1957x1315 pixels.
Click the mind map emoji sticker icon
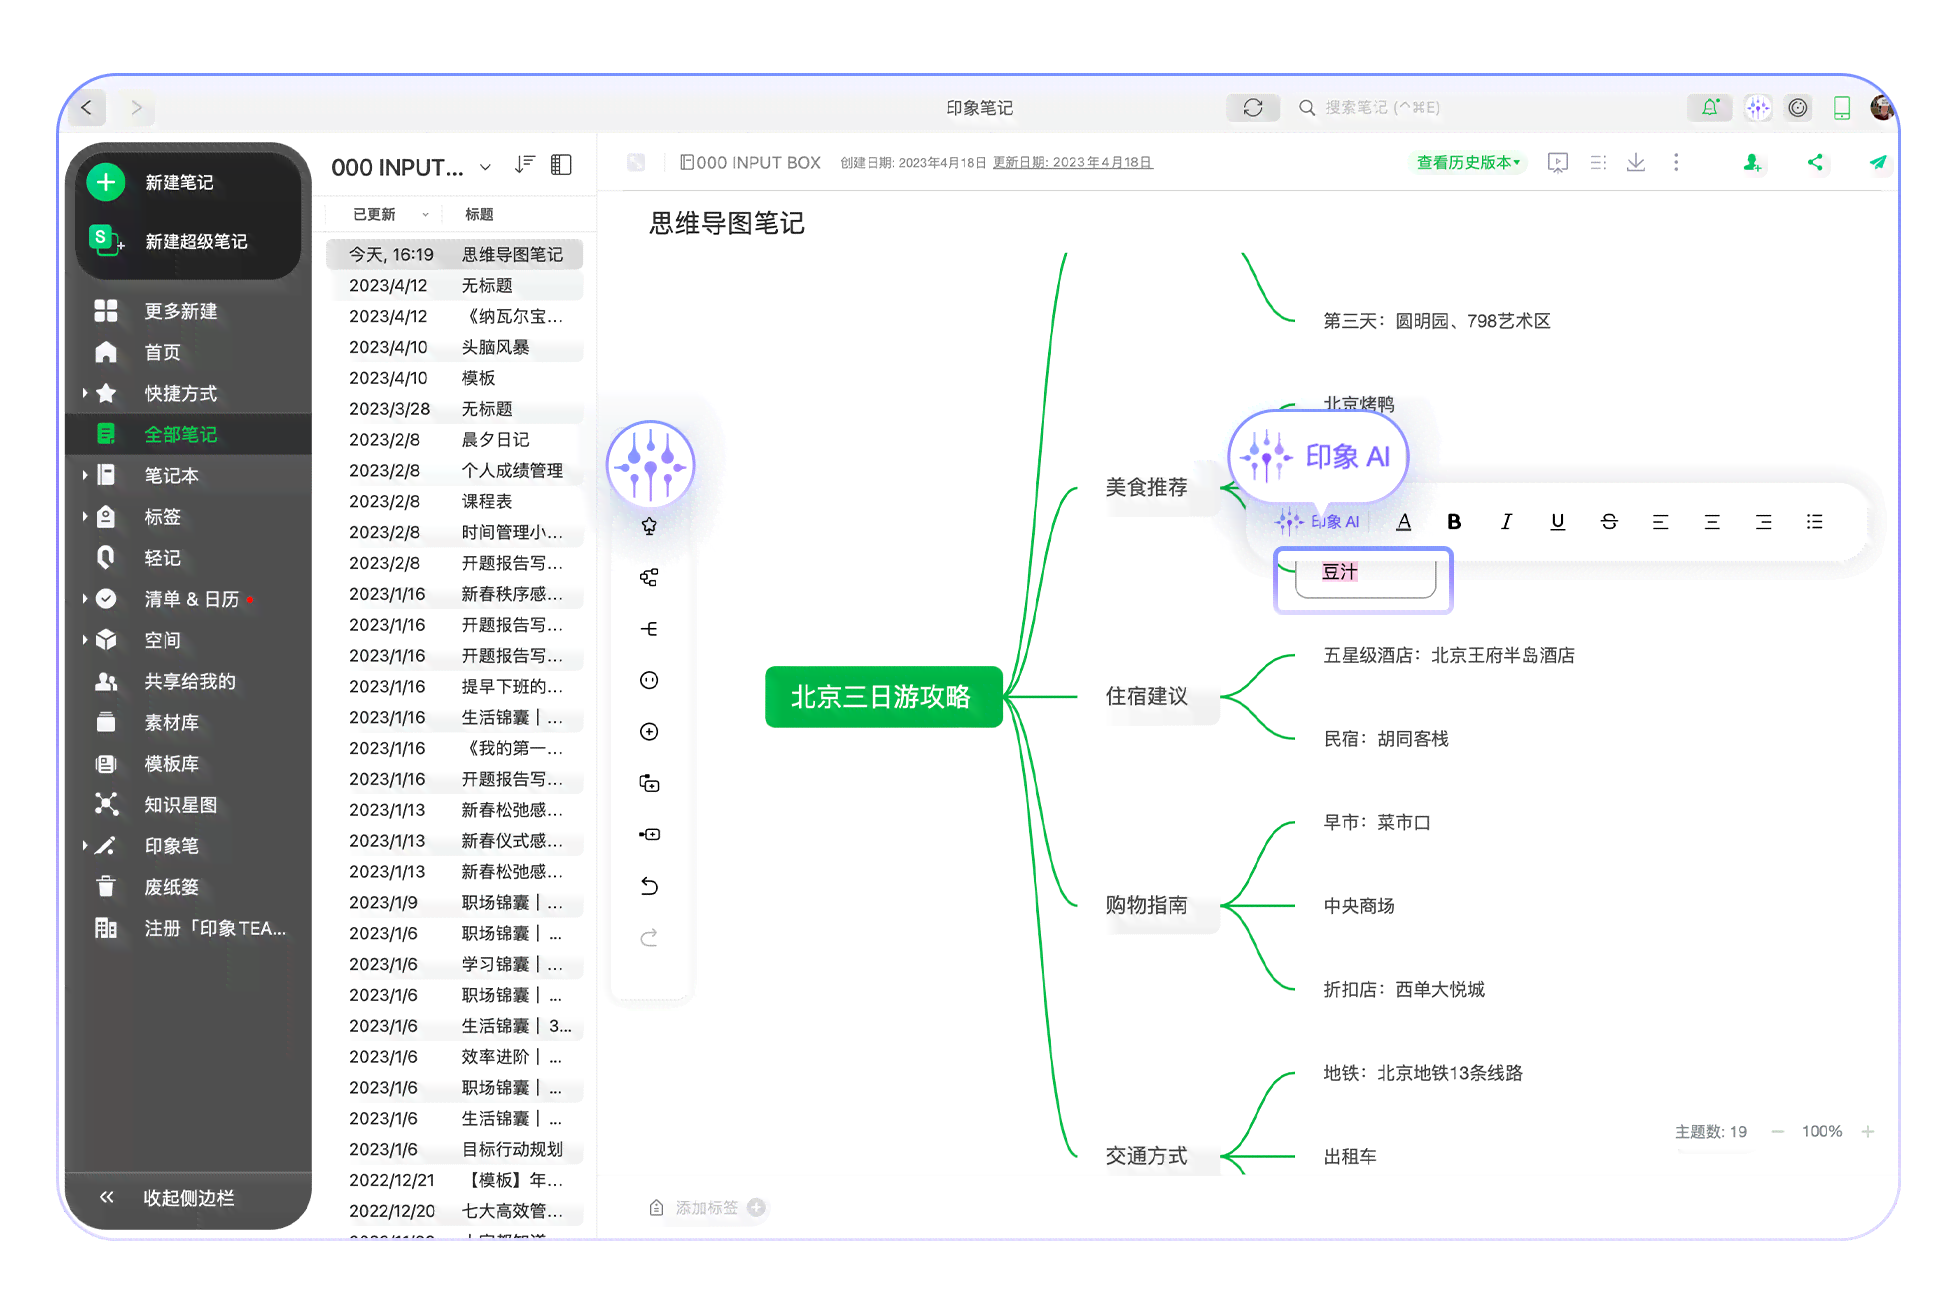pyautogui.click(x=649, y=680)
